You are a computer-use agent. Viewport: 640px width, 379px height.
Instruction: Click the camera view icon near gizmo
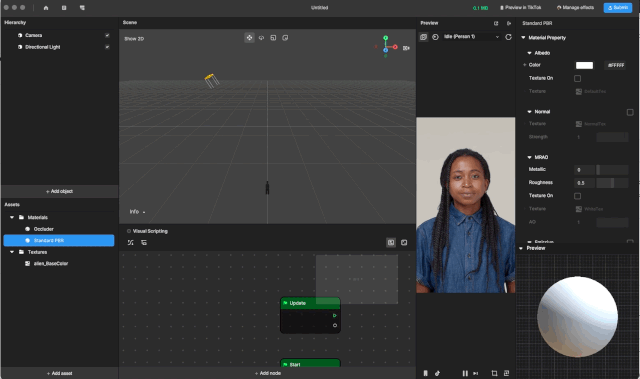click(406, 48)
